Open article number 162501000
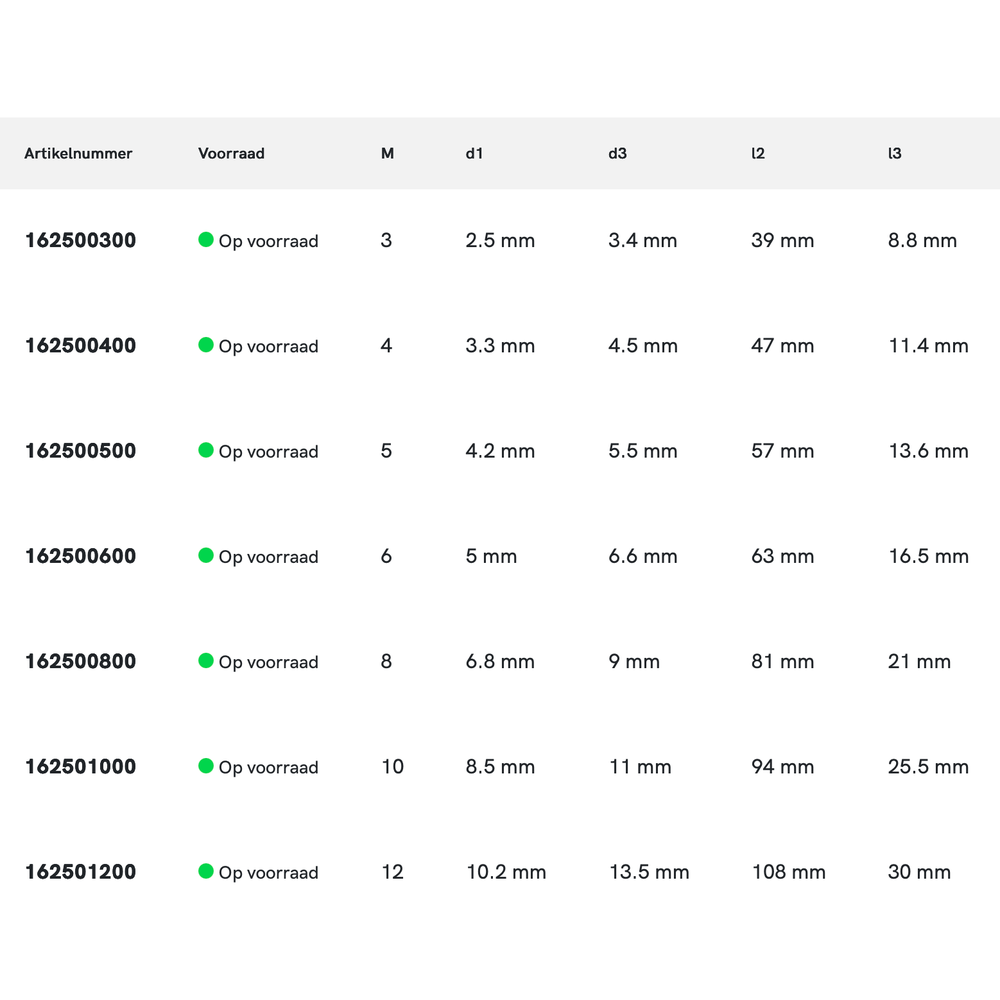Image resolution: width=1000 pixels, height=1000 pixels. pyautogui.click(x=80, y=767)
